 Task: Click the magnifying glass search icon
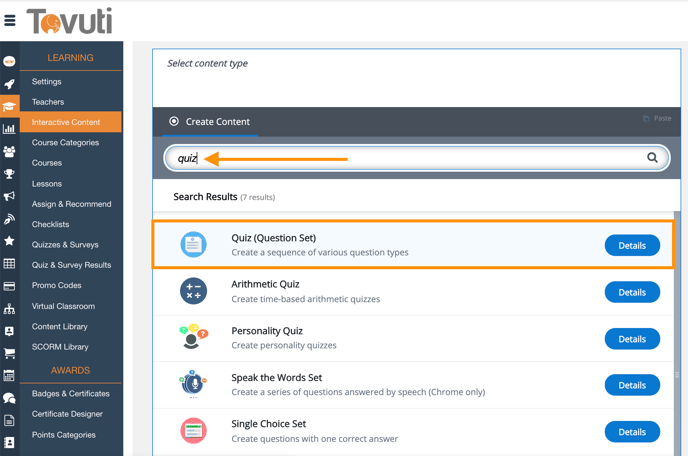tap(652, 158)
